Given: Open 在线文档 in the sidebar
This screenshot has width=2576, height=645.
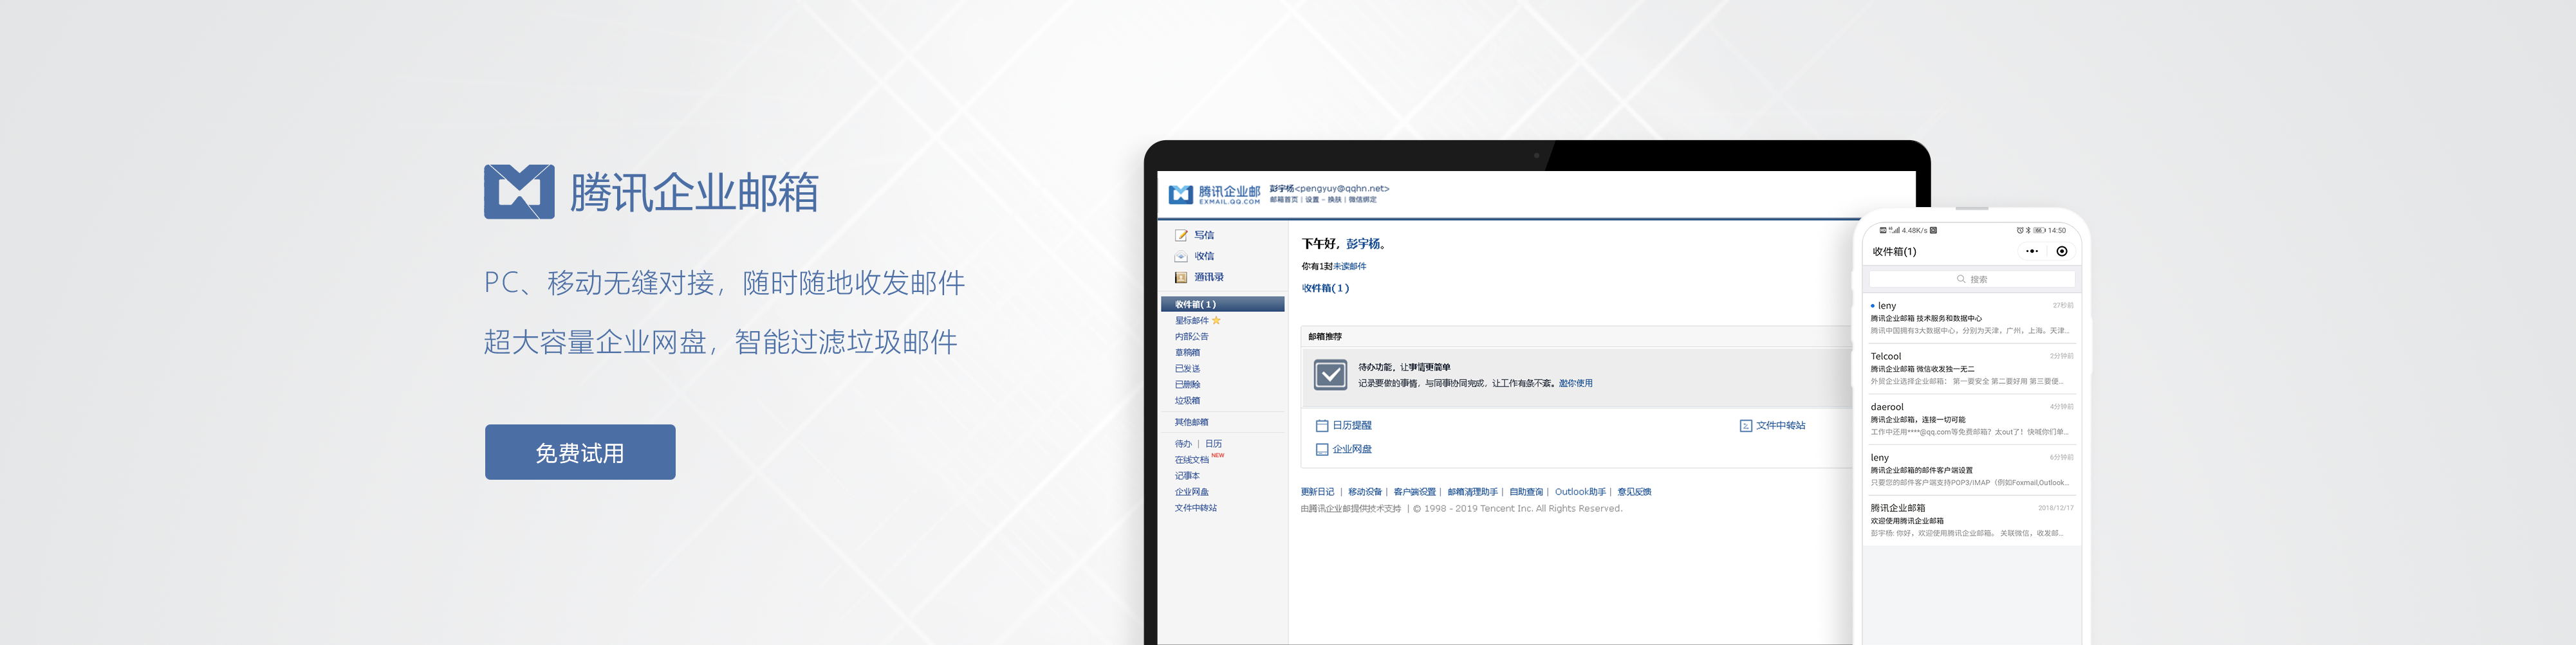Looking at the screenshot, I should pyautogui.click(x=1191, y=460).
